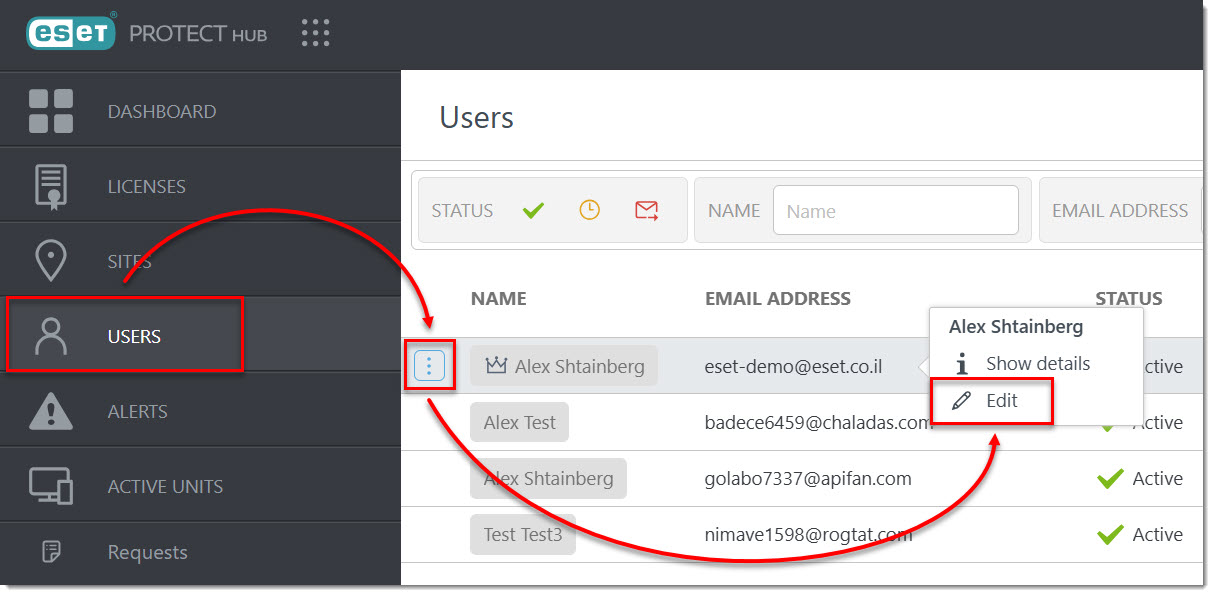The width and height of the screenshot is (1213, 595).
Task: Click the Alerts warning triangle icon
Action: [x=50, y=411]
